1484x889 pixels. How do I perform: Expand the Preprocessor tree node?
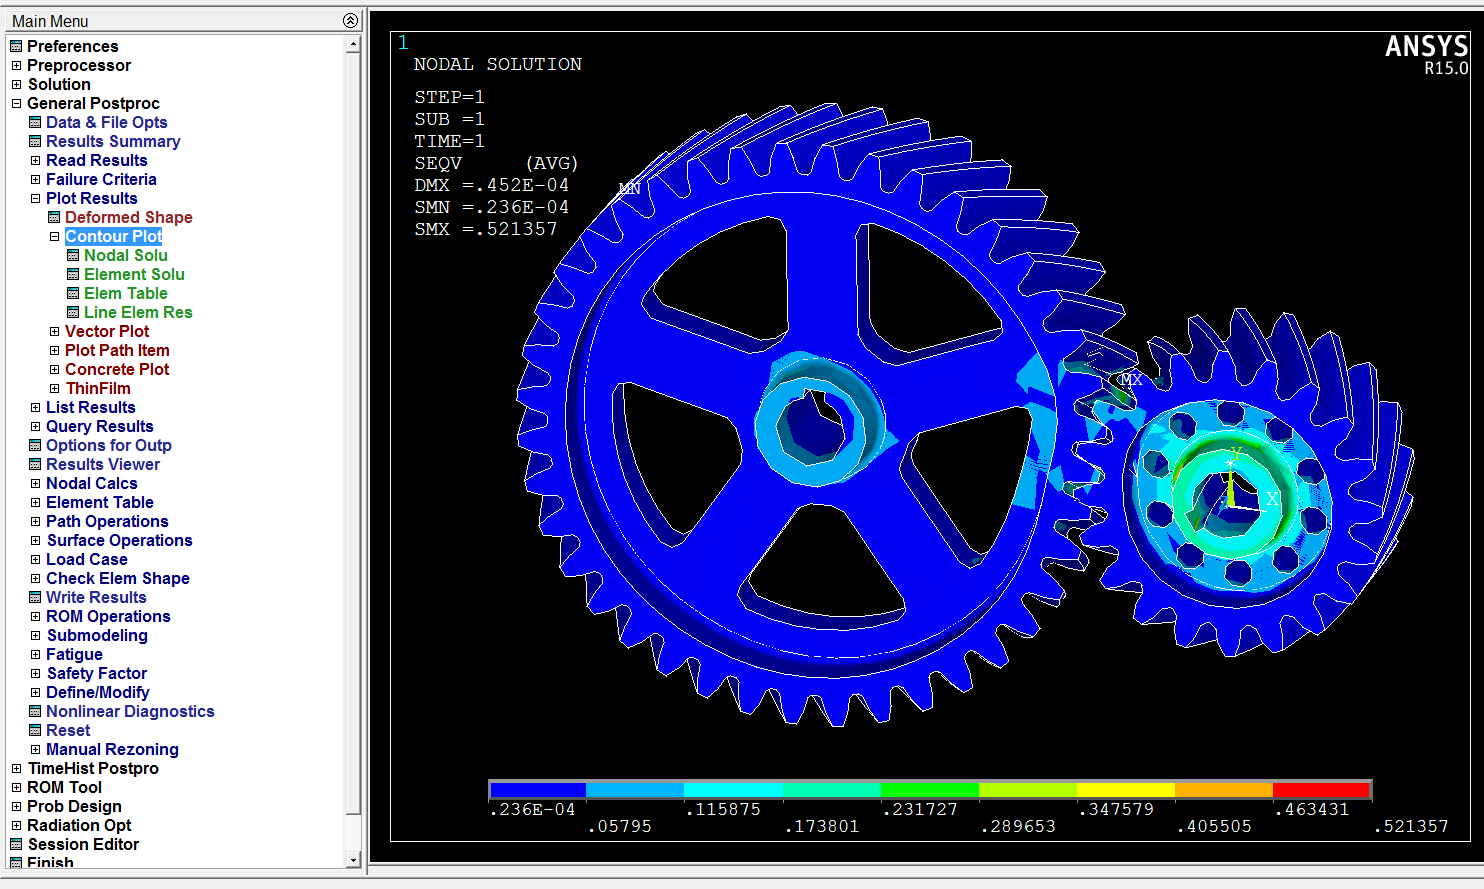(x=16, y=65)
